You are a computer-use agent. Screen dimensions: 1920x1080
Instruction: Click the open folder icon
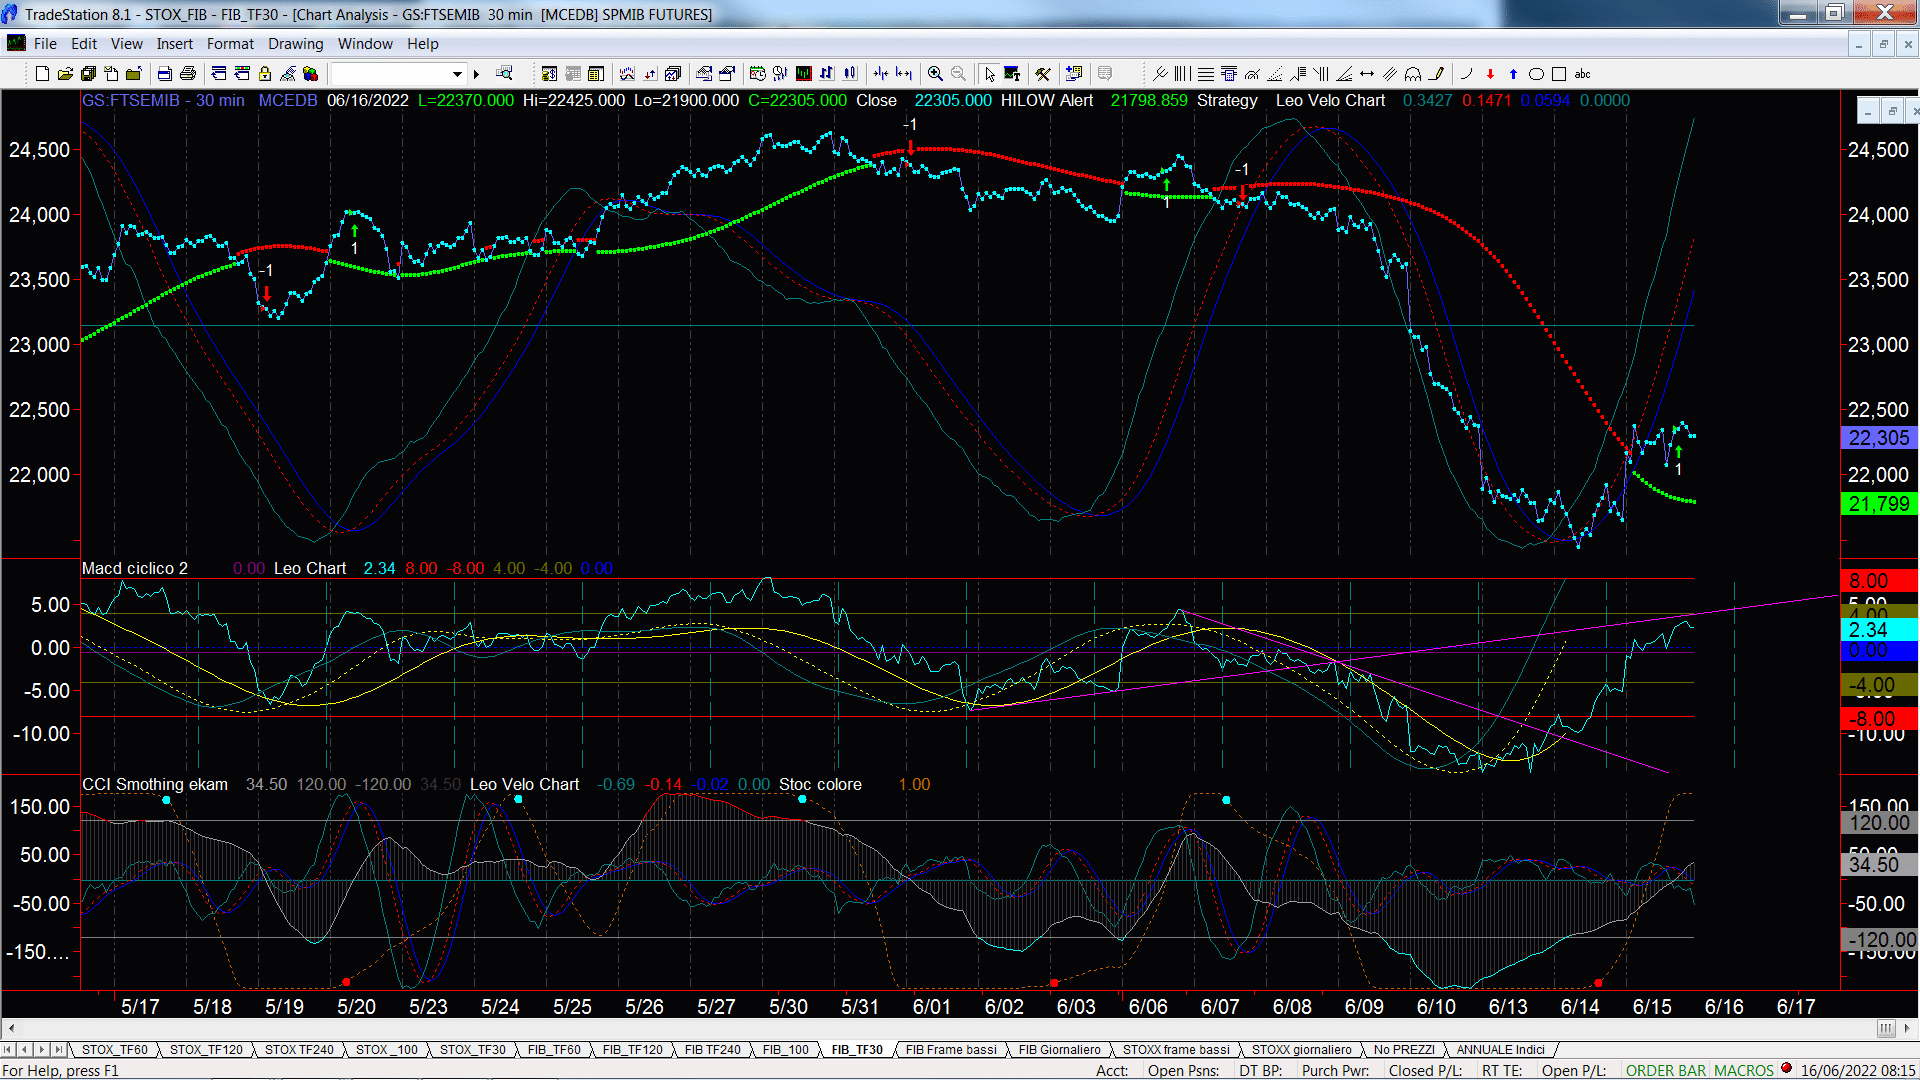(65, 74)
